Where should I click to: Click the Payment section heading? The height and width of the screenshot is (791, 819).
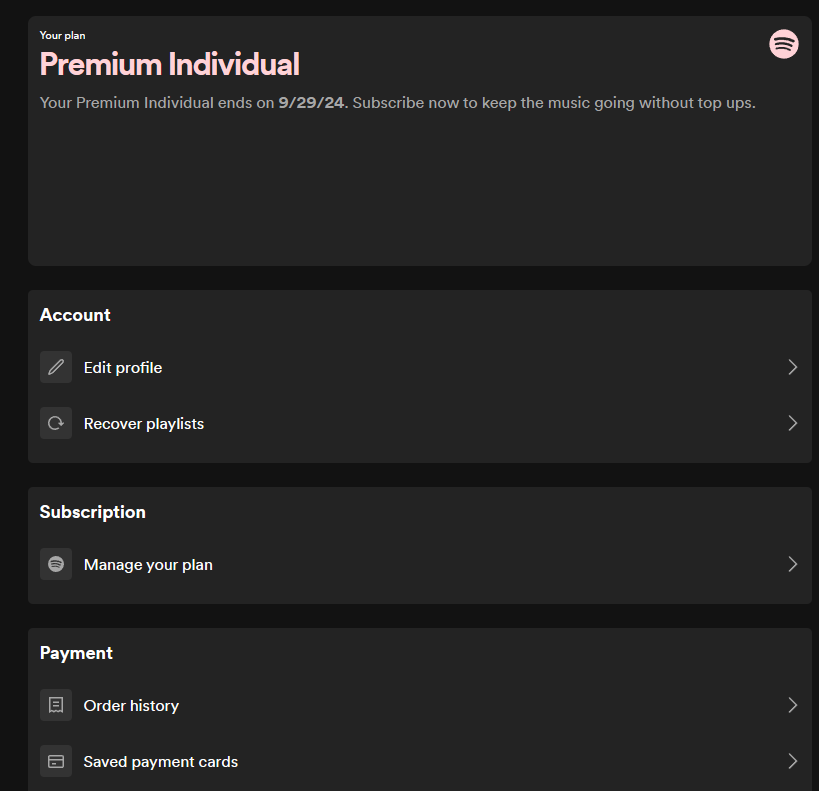tap(76, 653)
